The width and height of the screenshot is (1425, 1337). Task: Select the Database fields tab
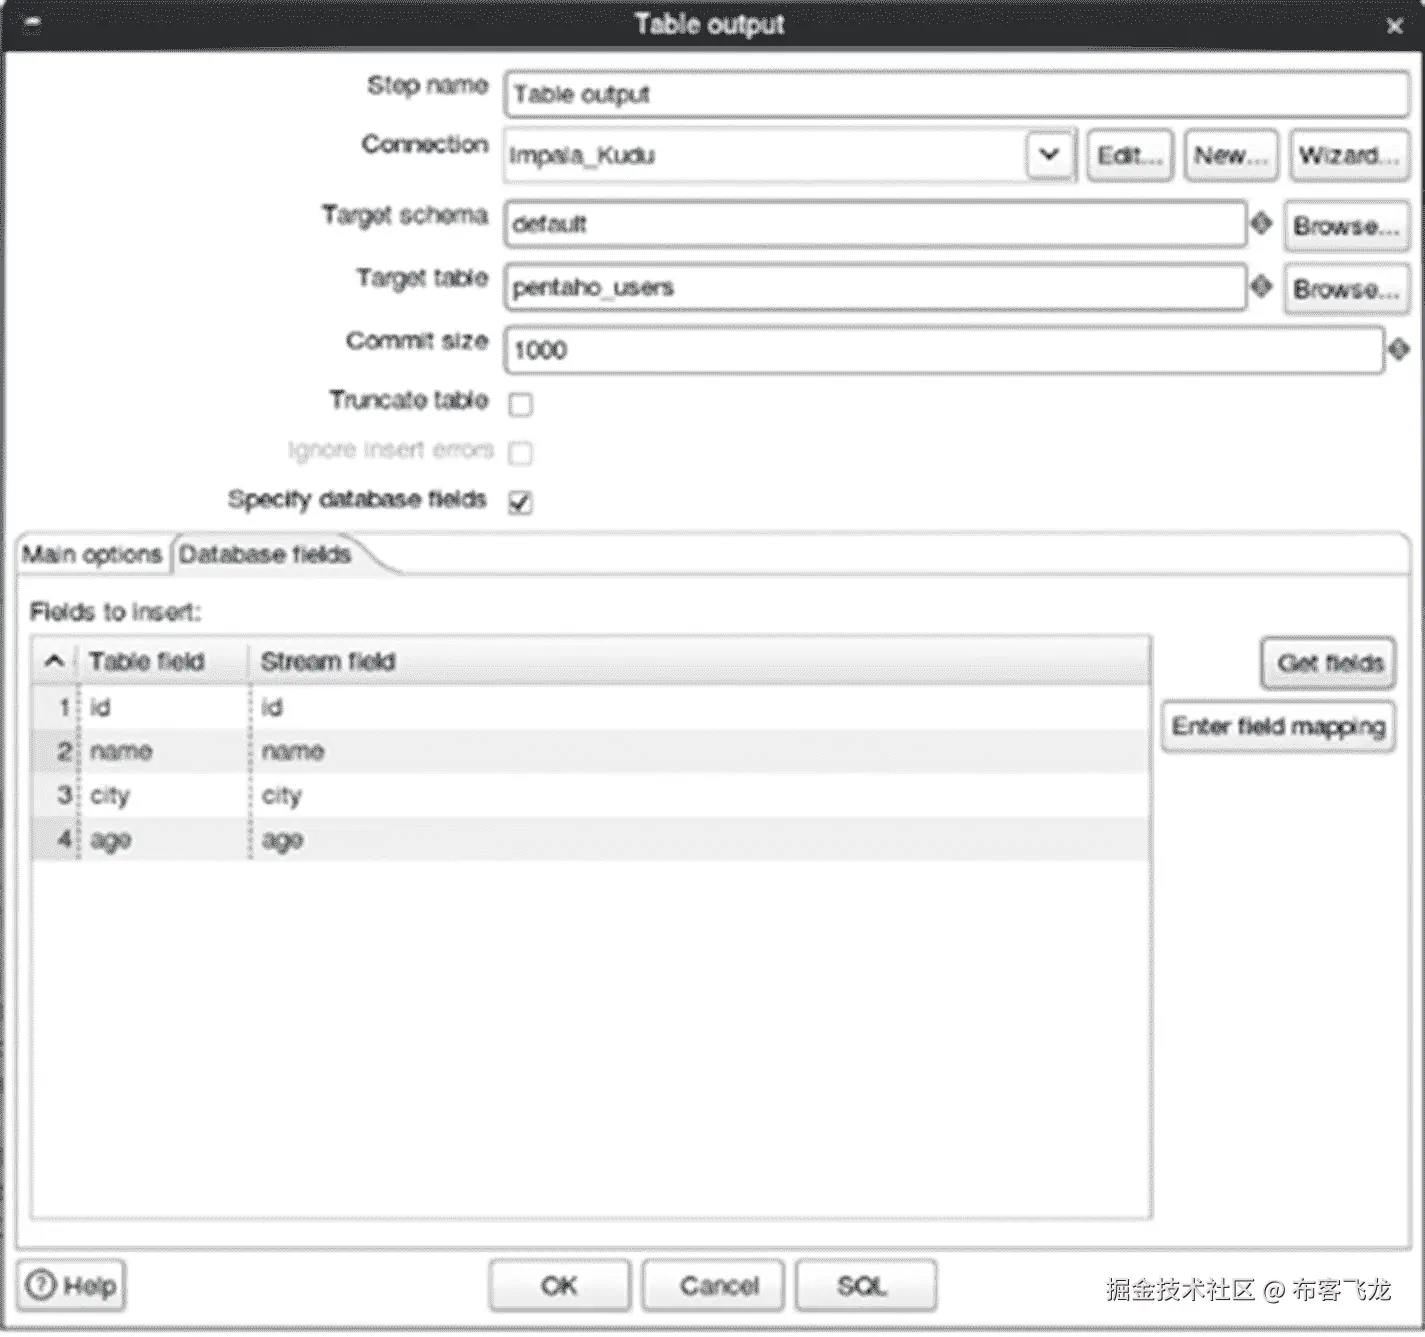[265, 554]
